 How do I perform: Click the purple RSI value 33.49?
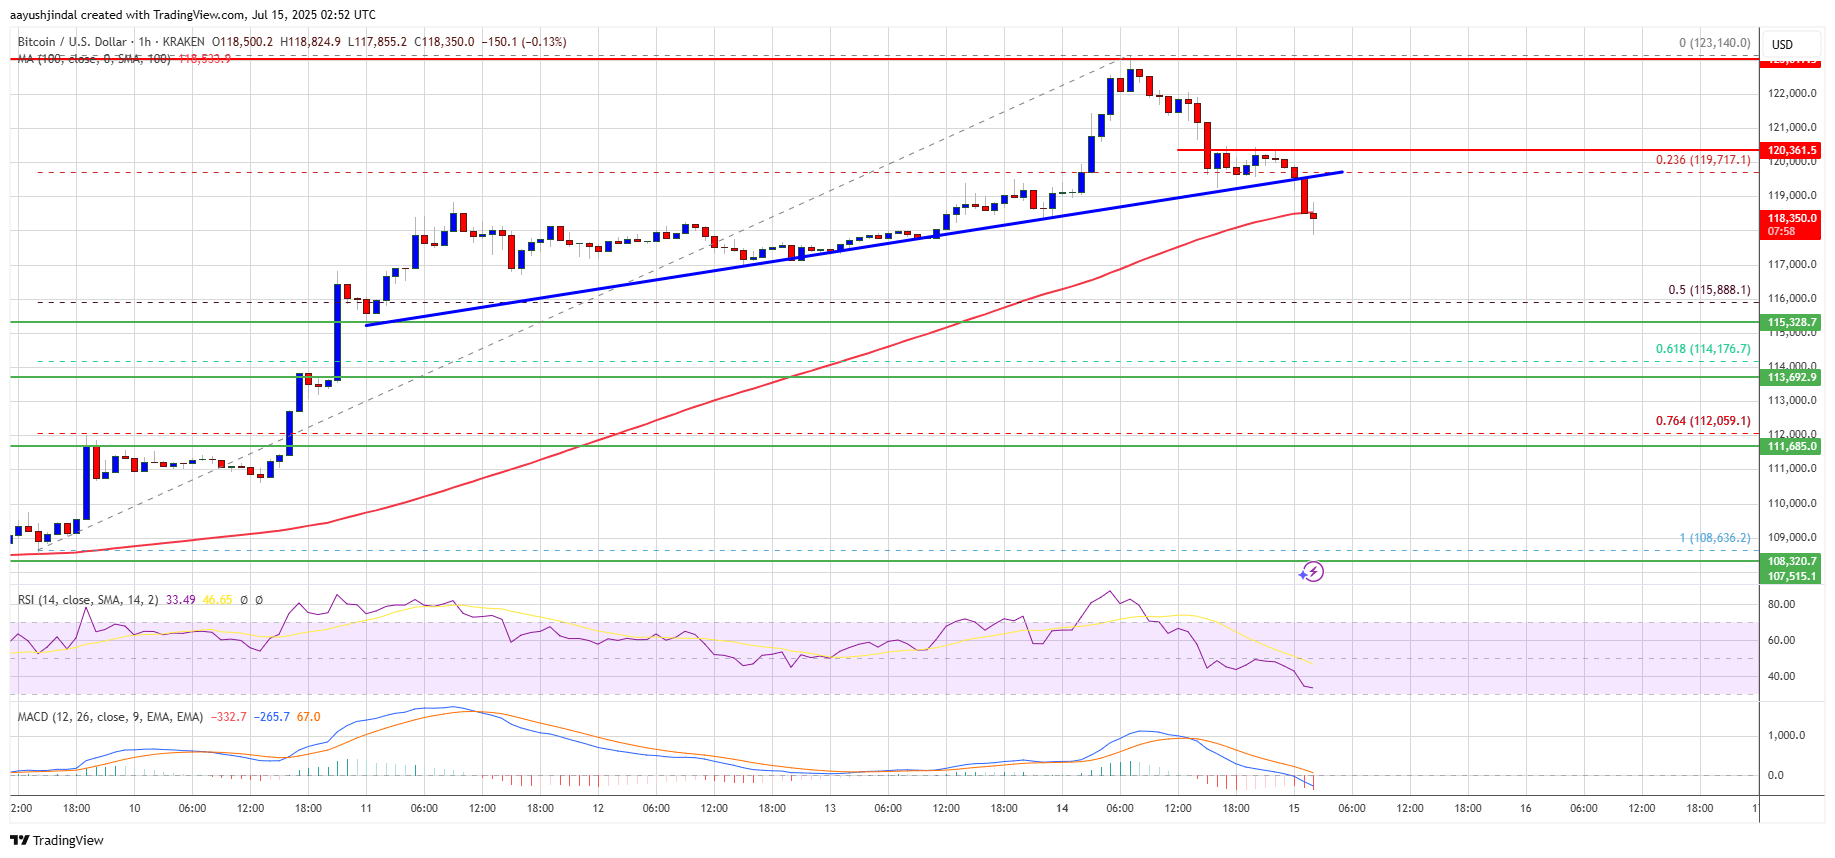click(x=181, y=600)
